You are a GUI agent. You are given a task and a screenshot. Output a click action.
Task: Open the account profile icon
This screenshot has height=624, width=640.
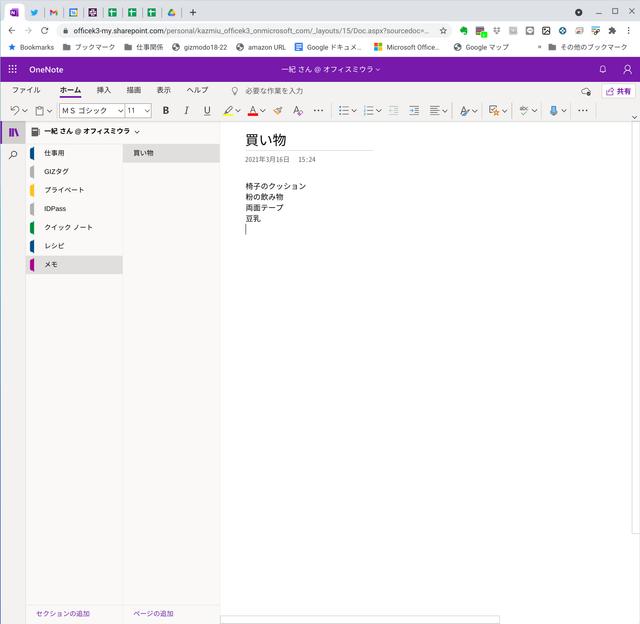(x=627, y=69)
